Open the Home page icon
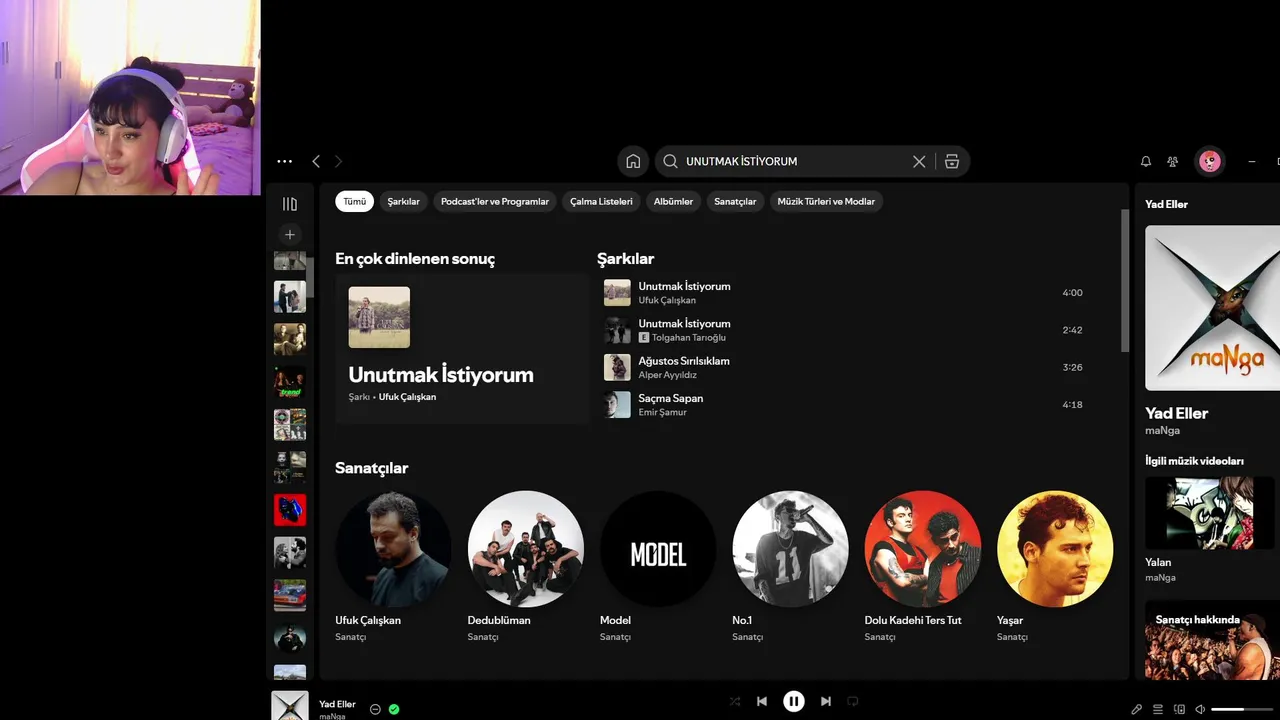This screenshot has width=1280, height=720. click(633, 161)
